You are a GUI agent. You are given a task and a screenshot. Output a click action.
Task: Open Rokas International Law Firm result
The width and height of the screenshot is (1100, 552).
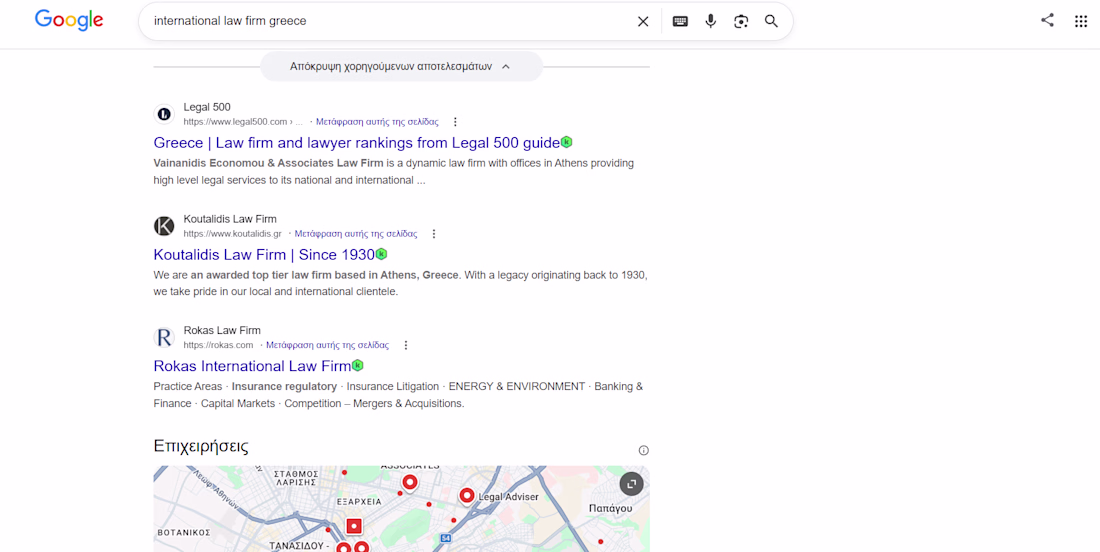(x=252, y=366)
